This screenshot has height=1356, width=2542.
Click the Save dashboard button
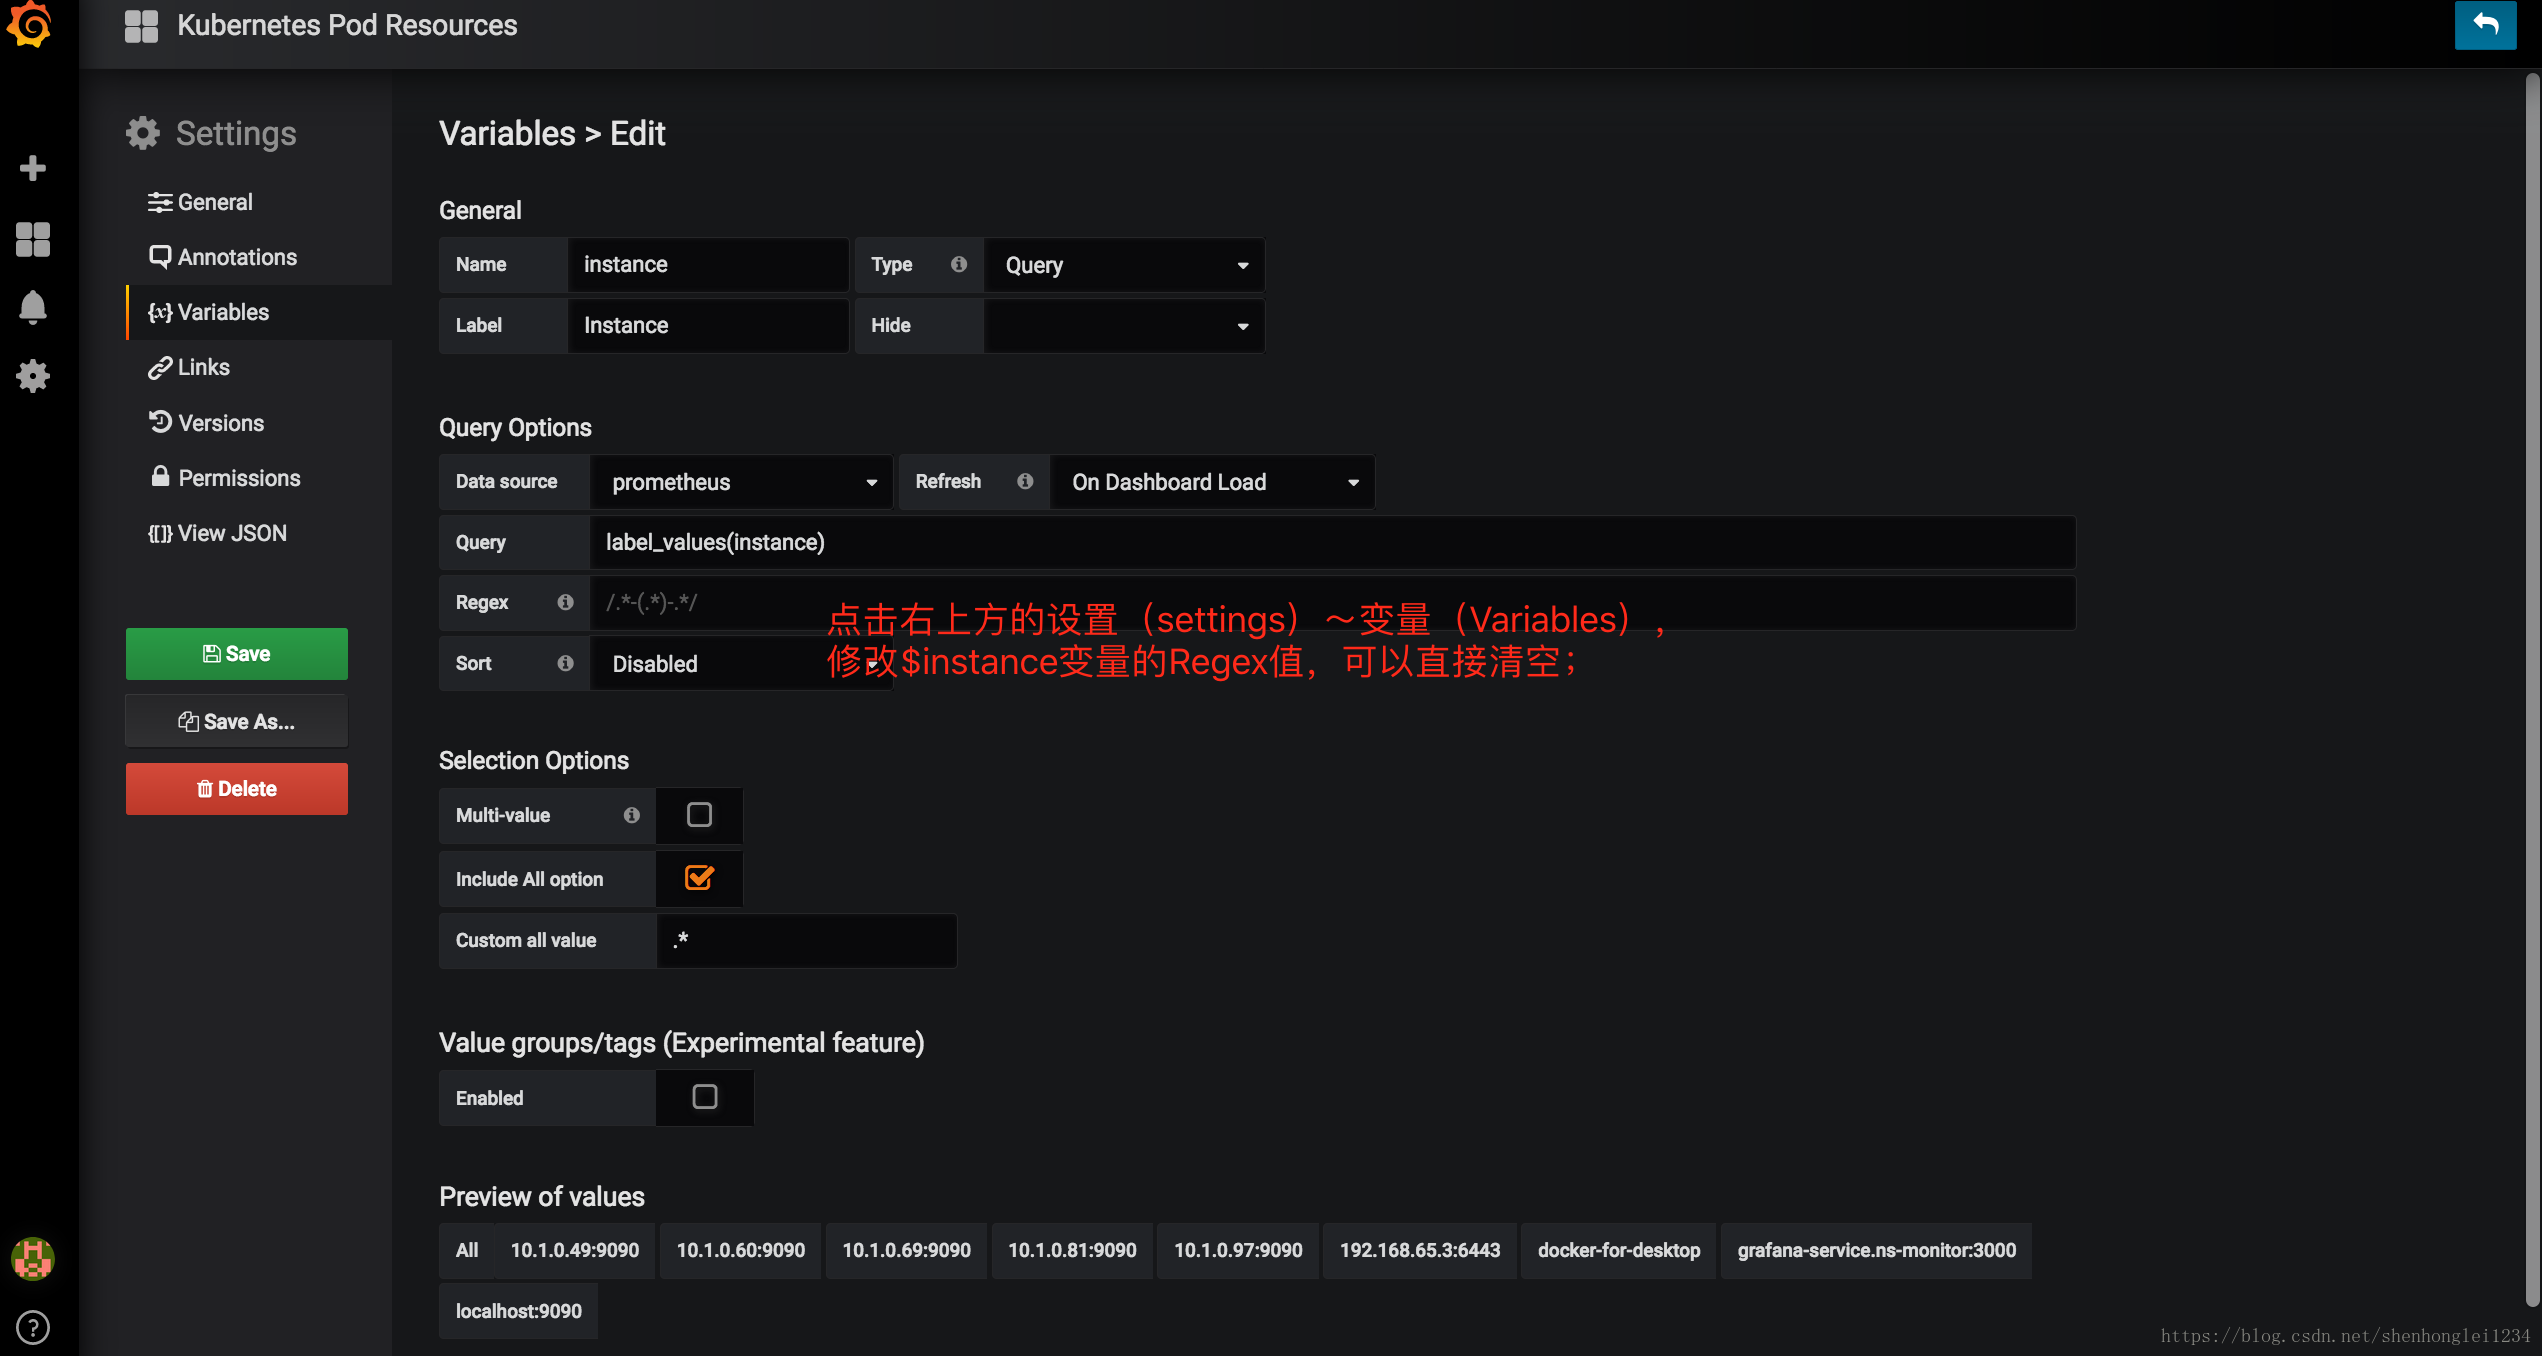point(237,652)
